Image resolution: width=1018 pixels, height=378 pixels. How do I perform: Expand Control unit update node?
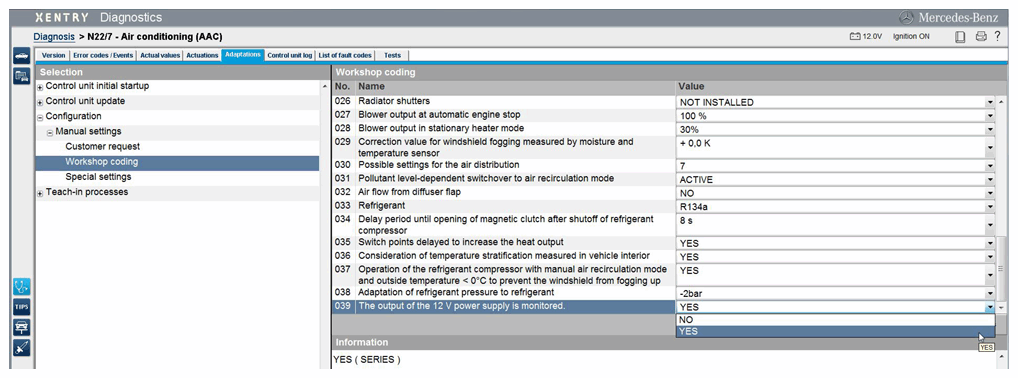click(x=40, y=102)
